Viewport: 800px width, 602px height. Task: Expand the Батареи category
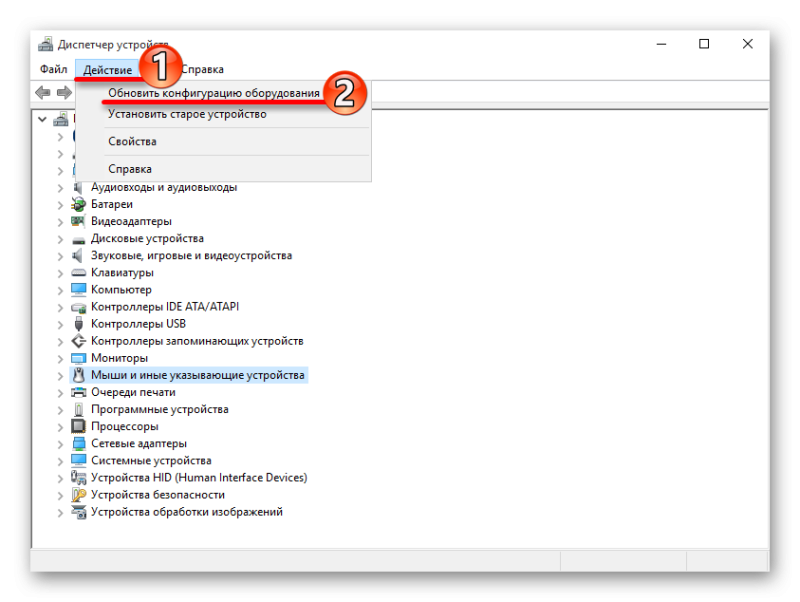point(60,206)
